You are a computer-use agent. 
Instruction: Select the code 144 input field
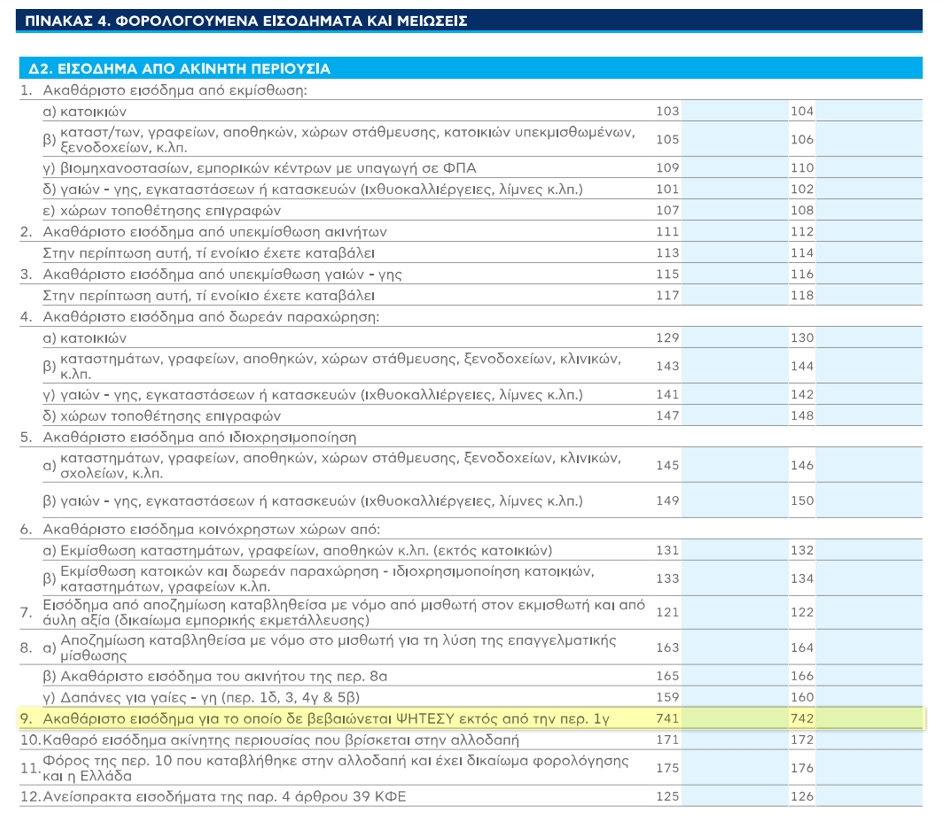[x=869, y=366]
